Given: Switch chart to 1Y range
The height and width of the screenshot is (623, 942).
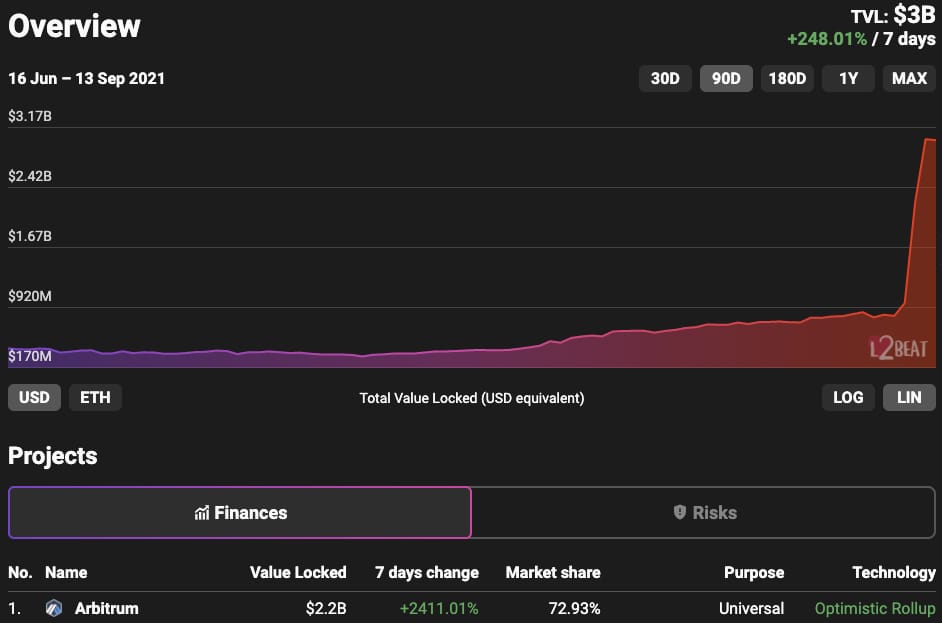Looking at the screenshot, I should click(x=848, y=79).
